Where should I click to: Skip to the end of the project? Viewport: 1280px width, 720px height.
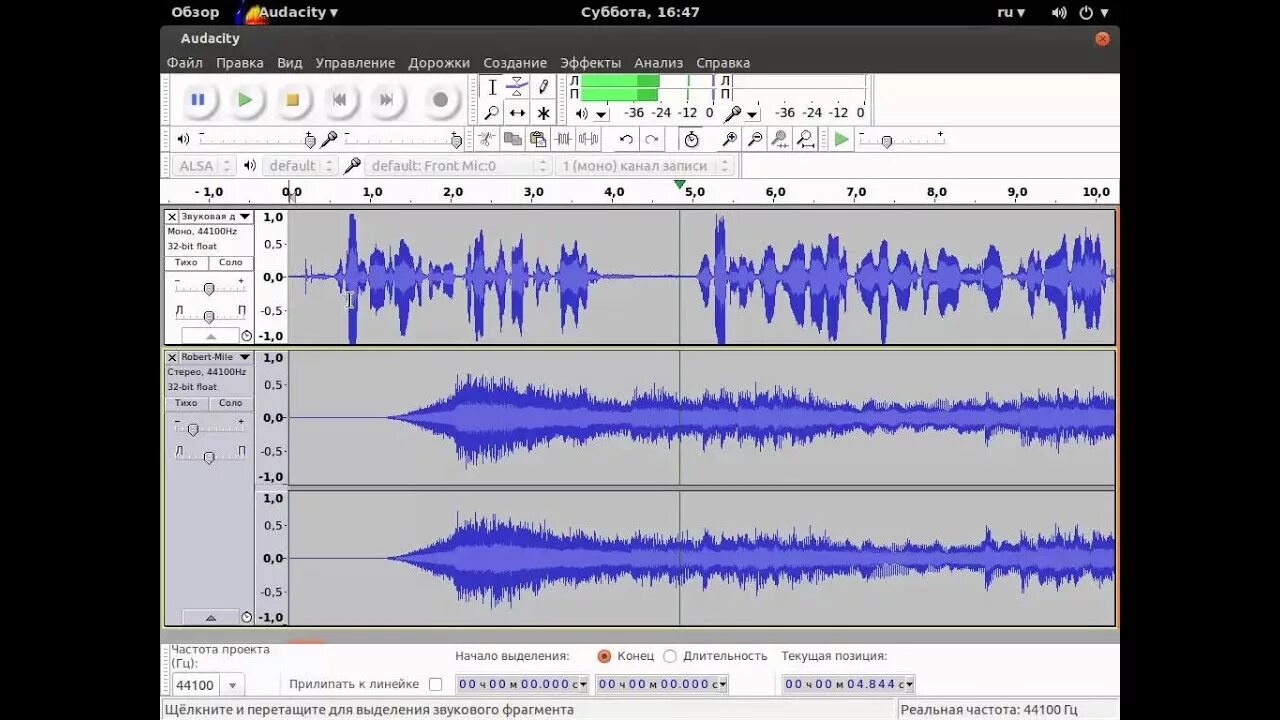click(386, 99)
